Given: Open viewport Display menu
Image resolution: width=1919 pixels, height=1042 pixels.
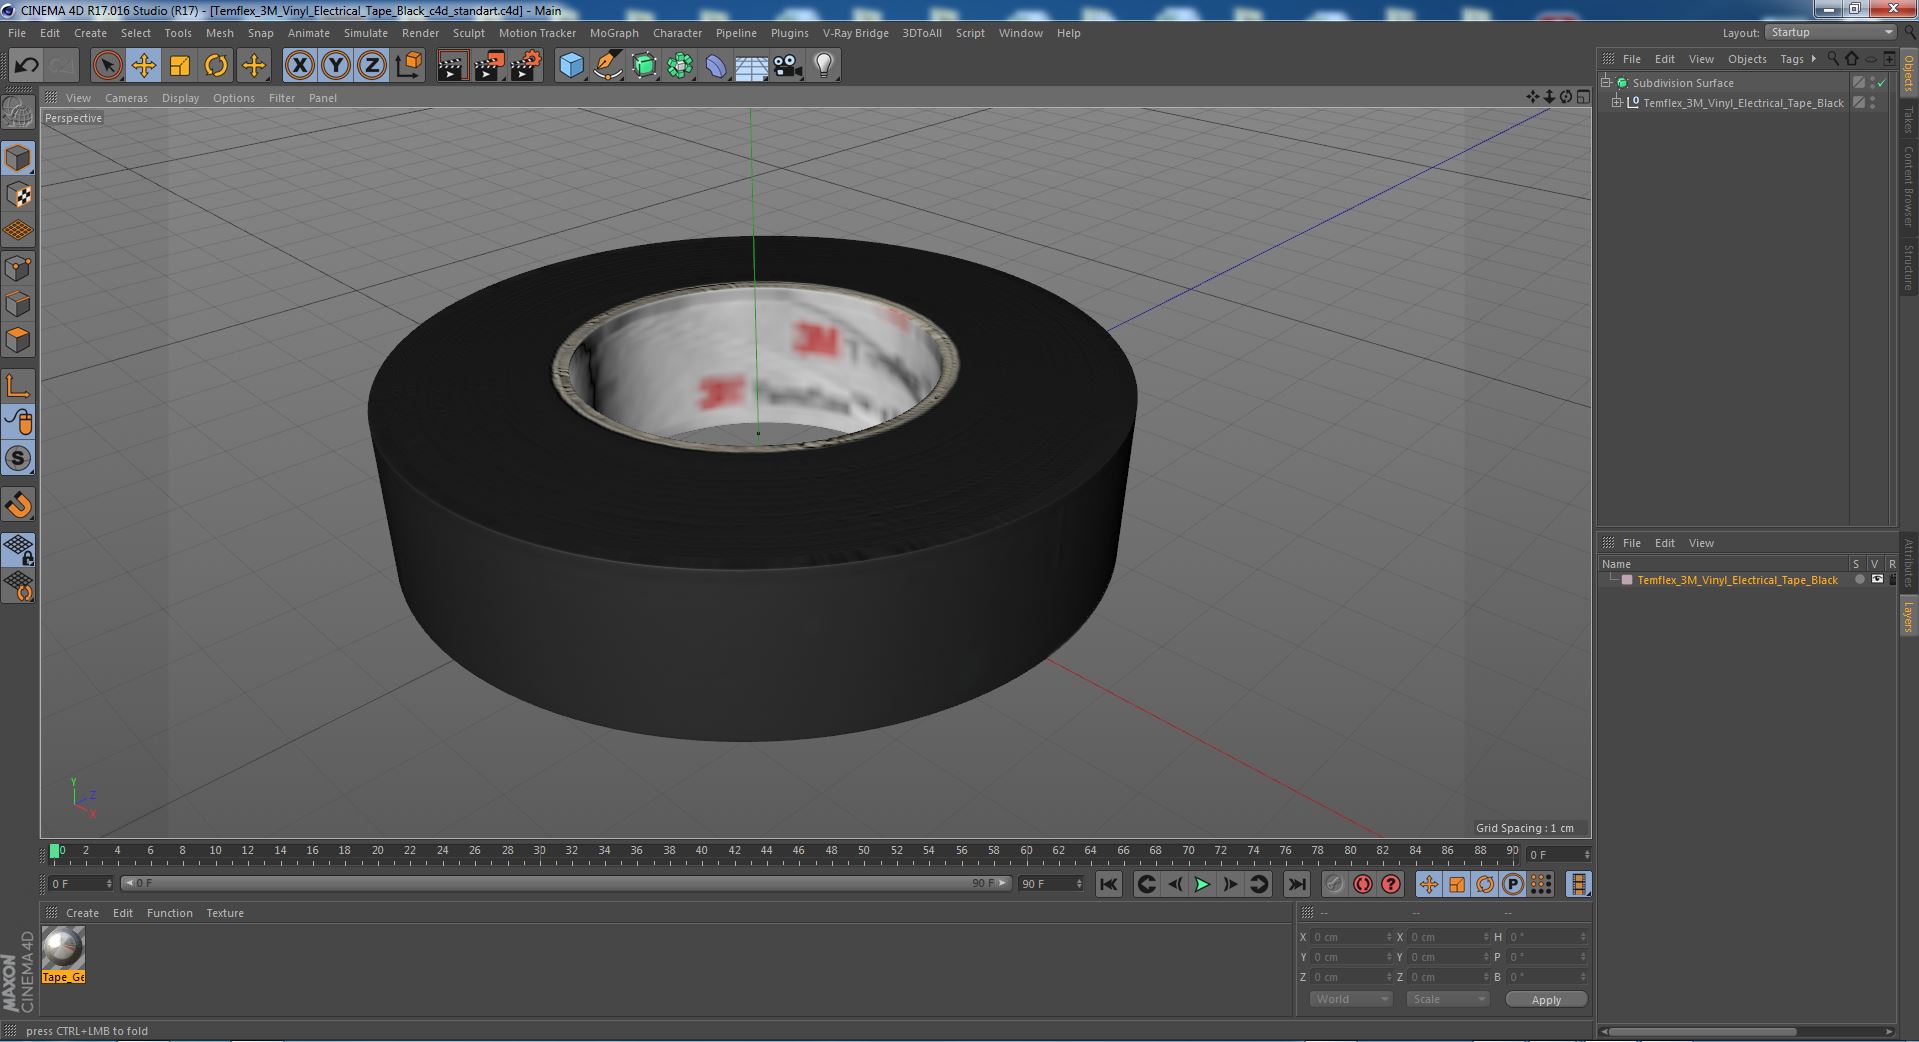Looking at the screenshot, I should click(180, 98).
